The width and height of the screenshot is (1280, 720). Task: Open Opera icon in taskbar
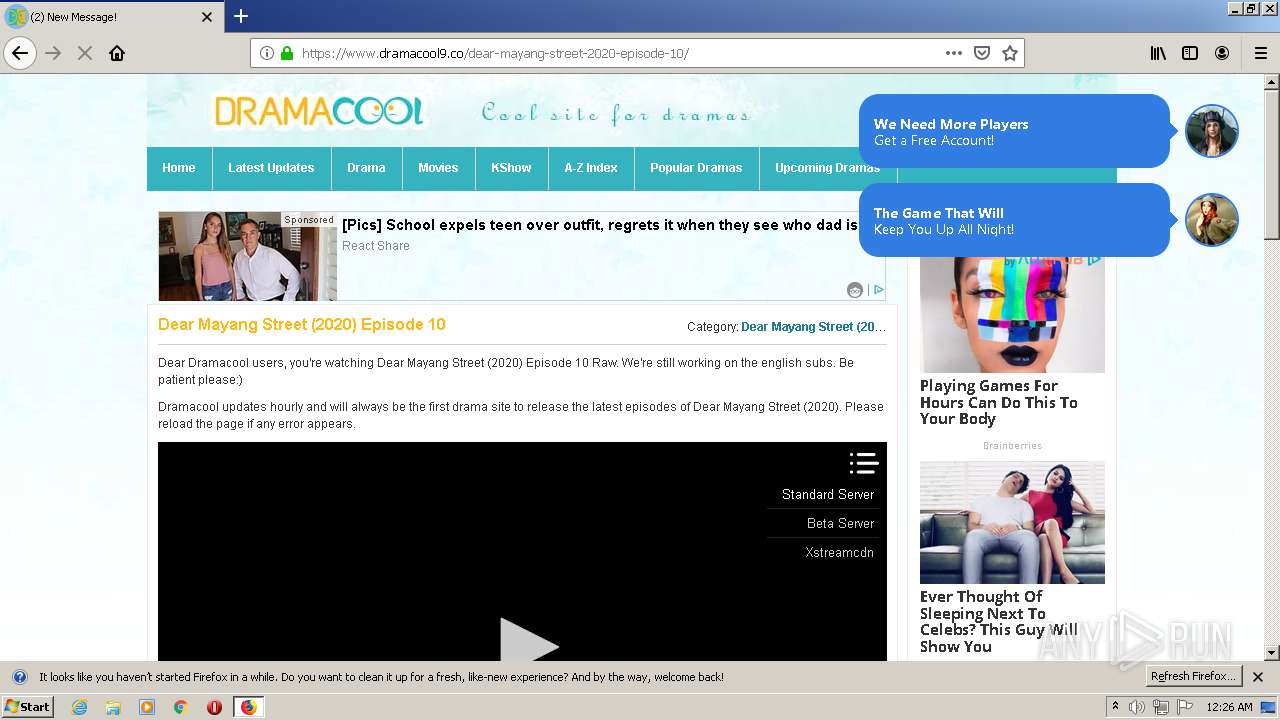214,707
